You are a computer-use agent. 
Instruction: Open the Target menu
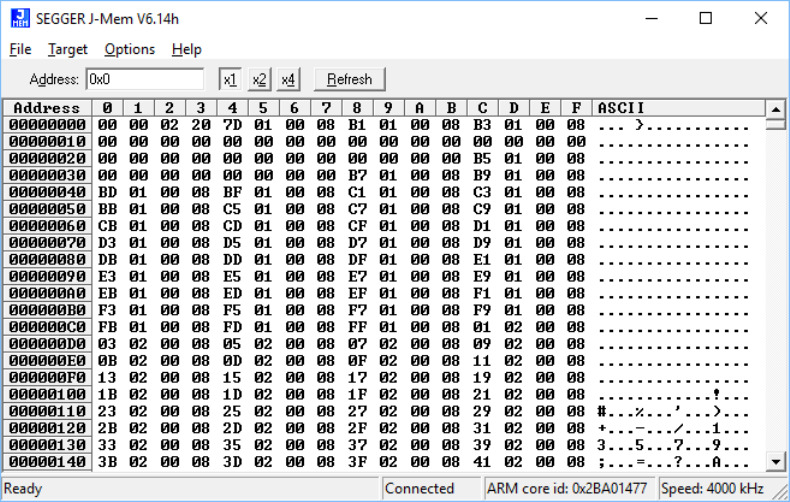[68, 49]
